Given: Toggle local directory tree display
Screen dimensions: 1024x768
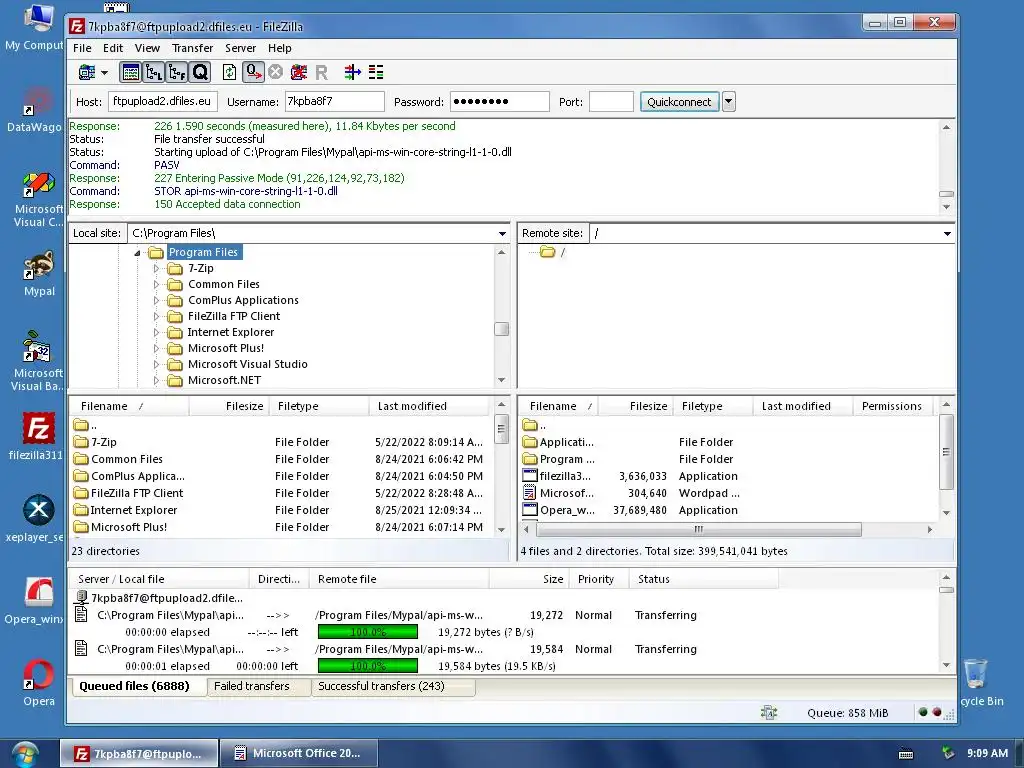Looking at the screenshot, I should coord(153,72).
